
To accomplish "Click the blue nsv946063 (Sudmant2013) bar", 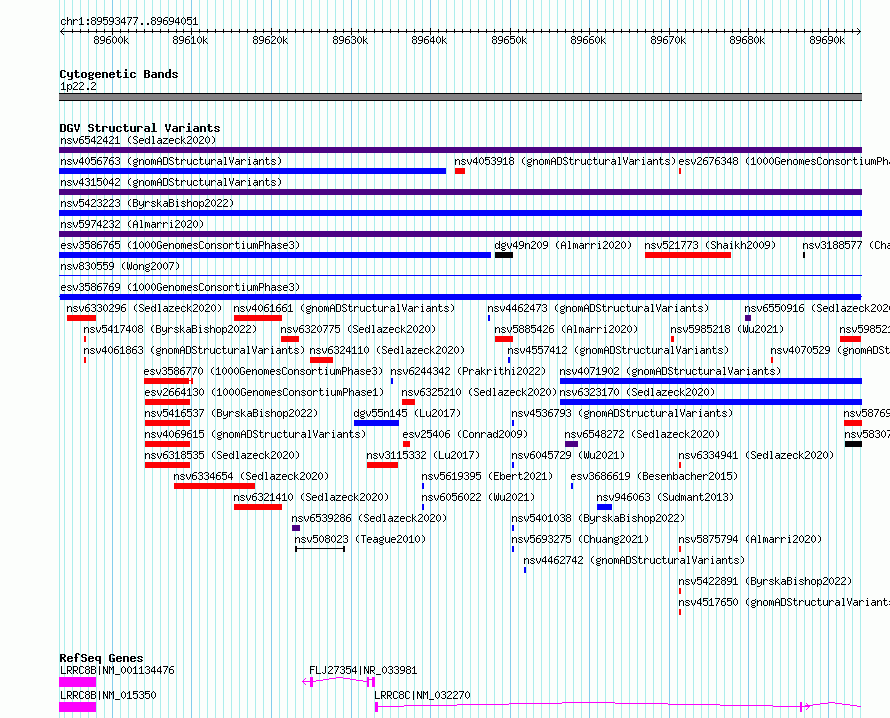I will click(x=604, y=507).
